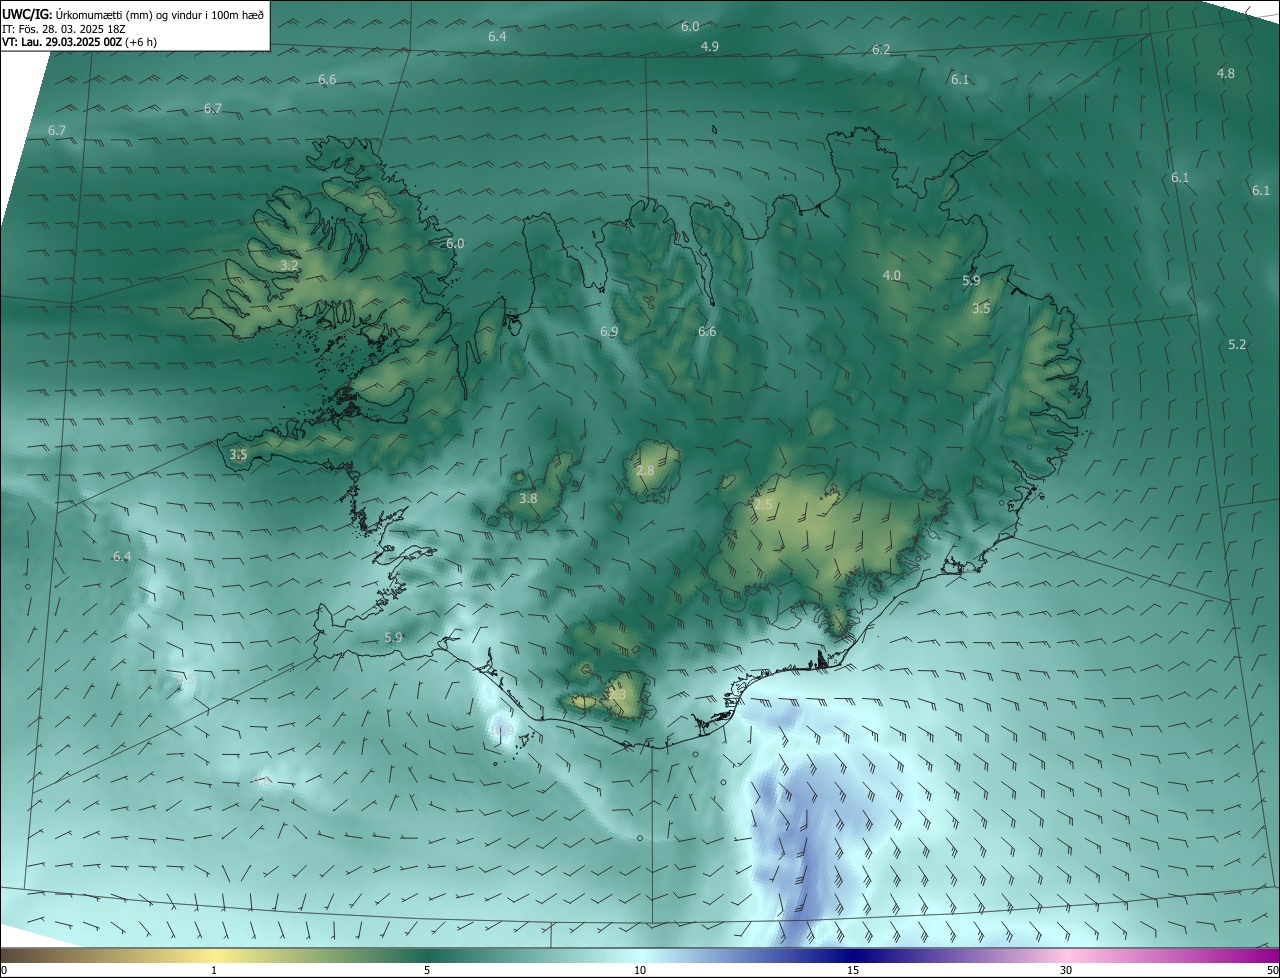Click the 5.2 value label over the sea
The width and height of the screenshot is (1280, 978).
tap(1237, 345)
